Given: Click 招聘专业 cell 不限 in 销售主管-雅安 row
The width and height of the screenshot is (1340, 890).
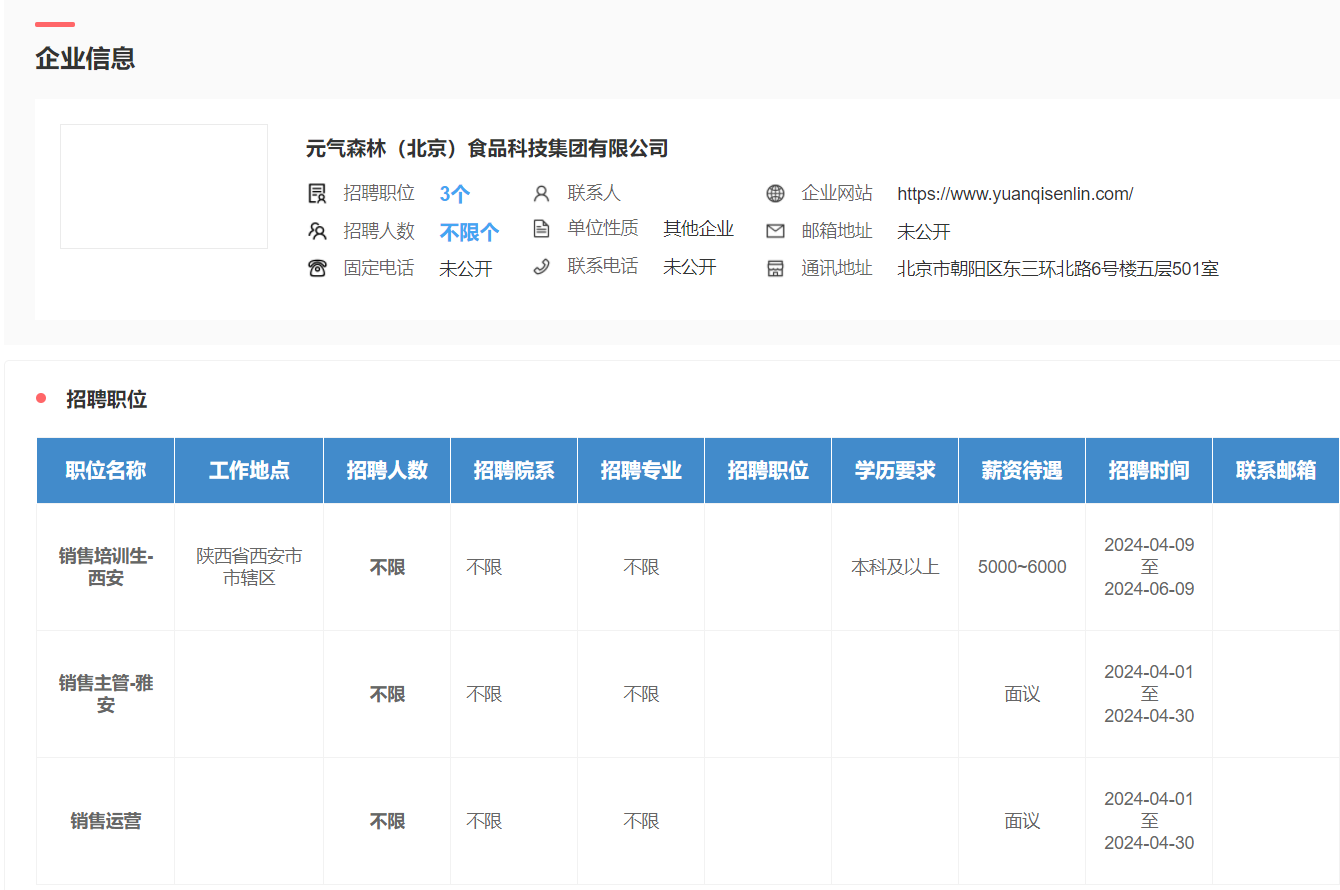Looking at the screenshot, I should pos(641,694).
